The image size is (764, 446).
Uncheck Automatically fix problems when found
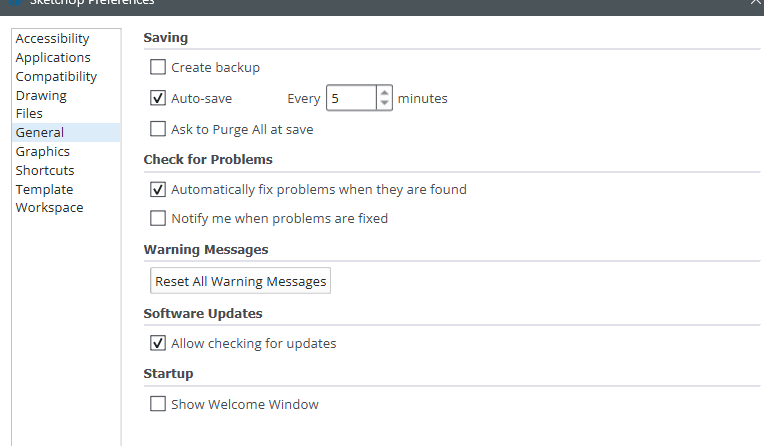pos(158,189)
